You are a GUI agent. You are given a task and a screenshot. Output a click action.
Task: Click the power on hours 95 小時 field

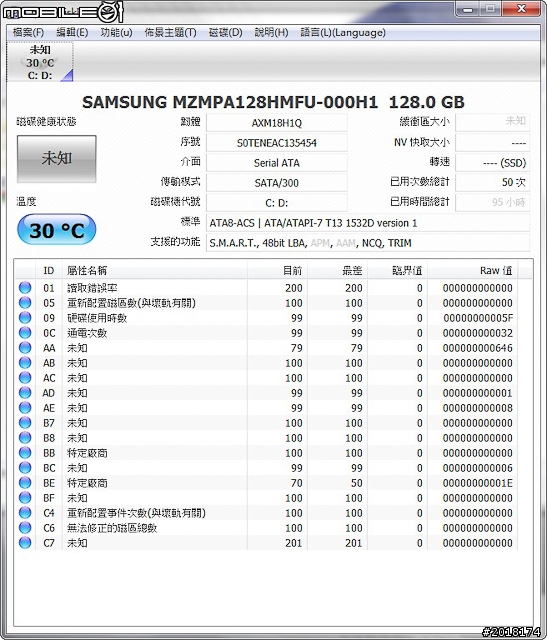click(x=492, y=202)
